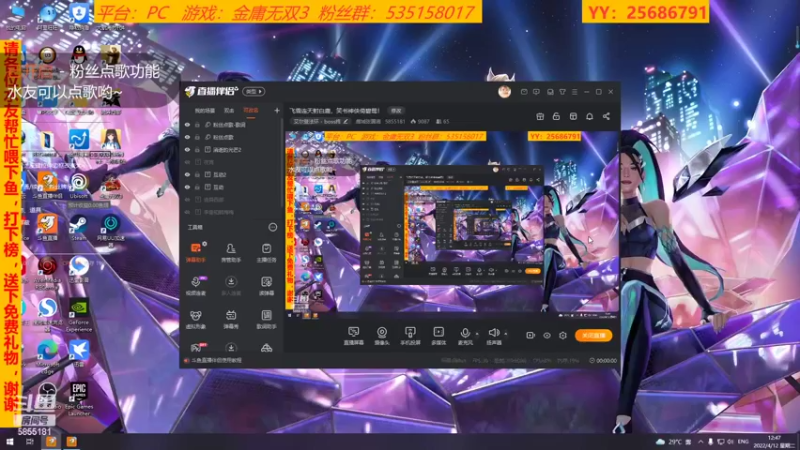The width and height of the screenshot is (800, 450).
Task: Click the taskbar clock showing 12:47
Action: pos(774,442)
